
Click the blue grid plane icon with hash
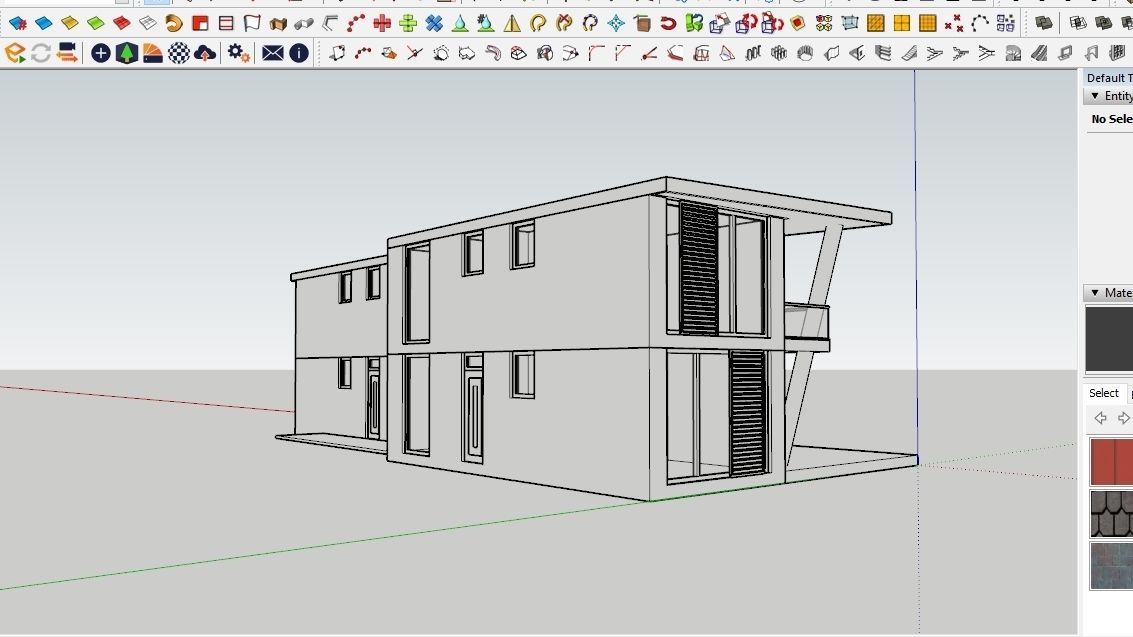[18, 23]
